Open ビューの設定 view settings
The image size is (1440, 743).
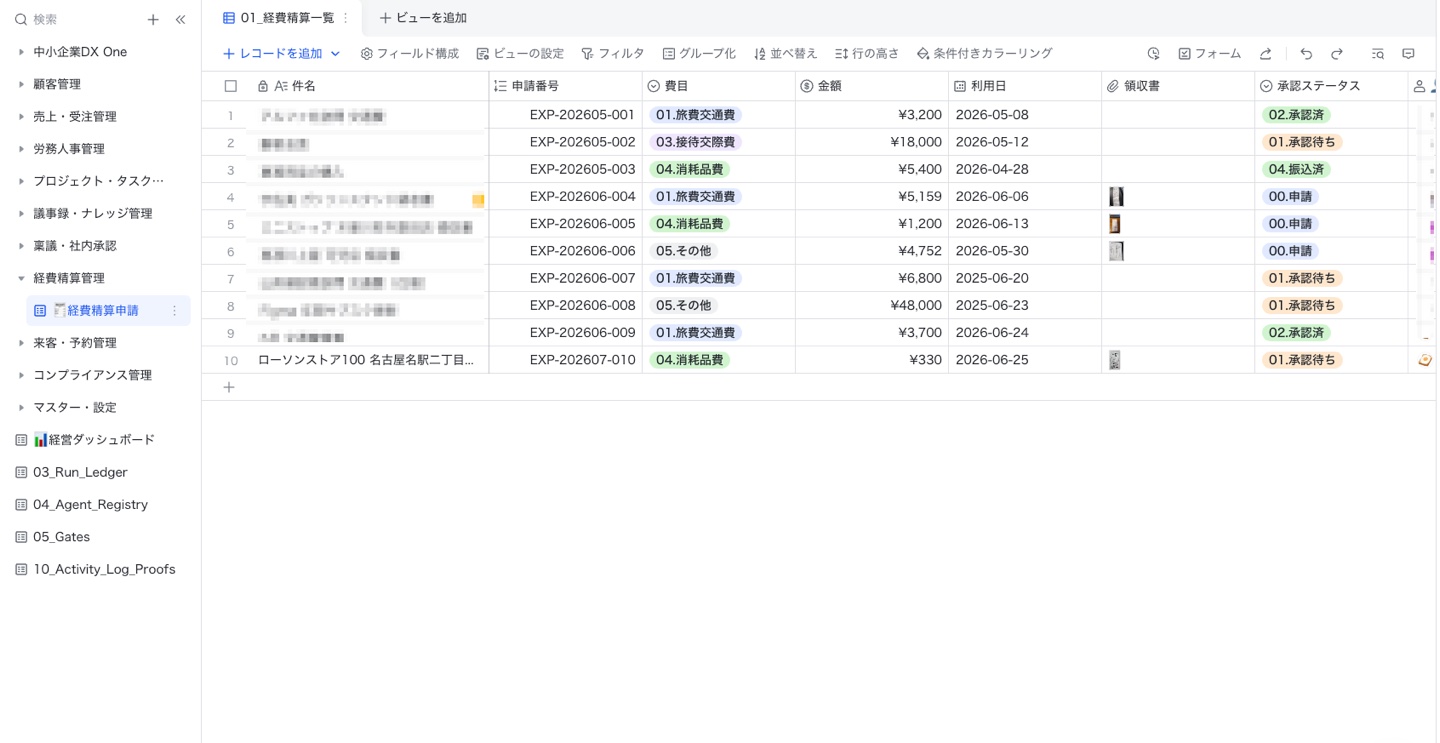point(520,54)
